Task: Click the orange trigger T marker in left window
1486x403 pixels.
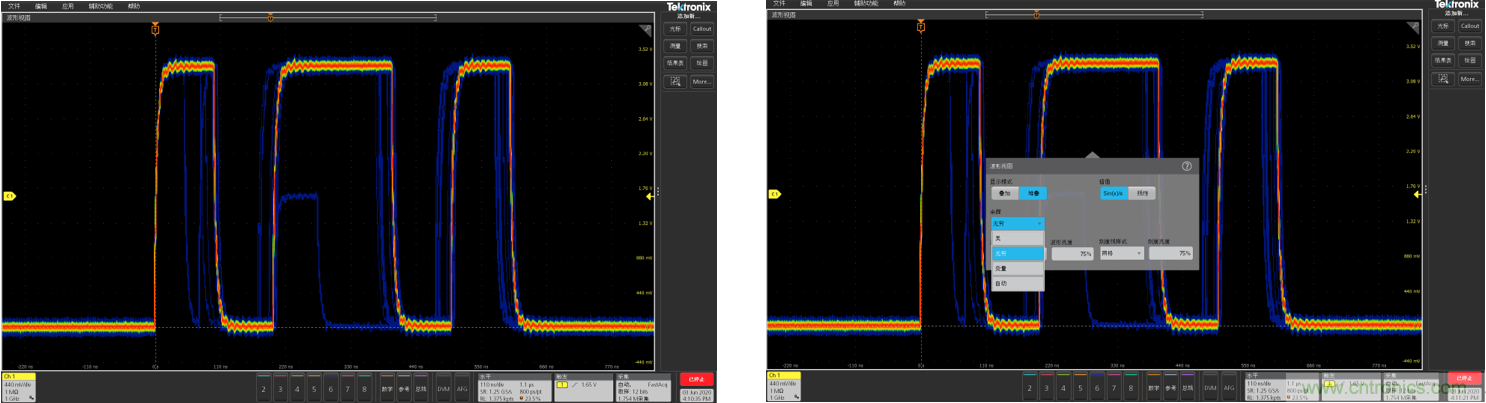Action: point(155,30)
